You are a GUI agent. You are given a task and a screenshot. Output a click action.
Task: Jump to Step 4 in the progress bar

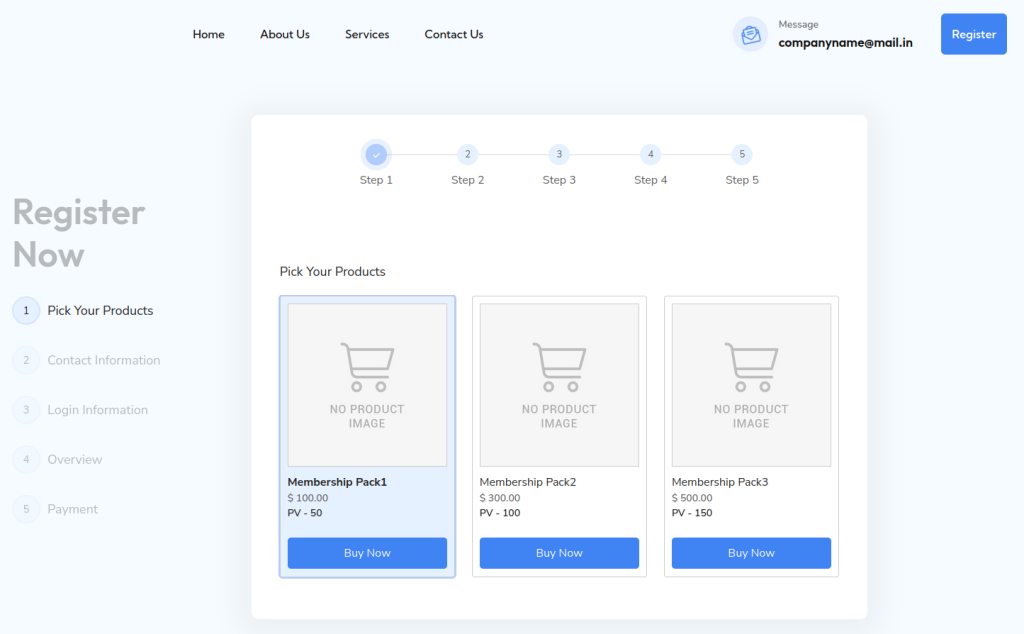[x=650, y=155]
